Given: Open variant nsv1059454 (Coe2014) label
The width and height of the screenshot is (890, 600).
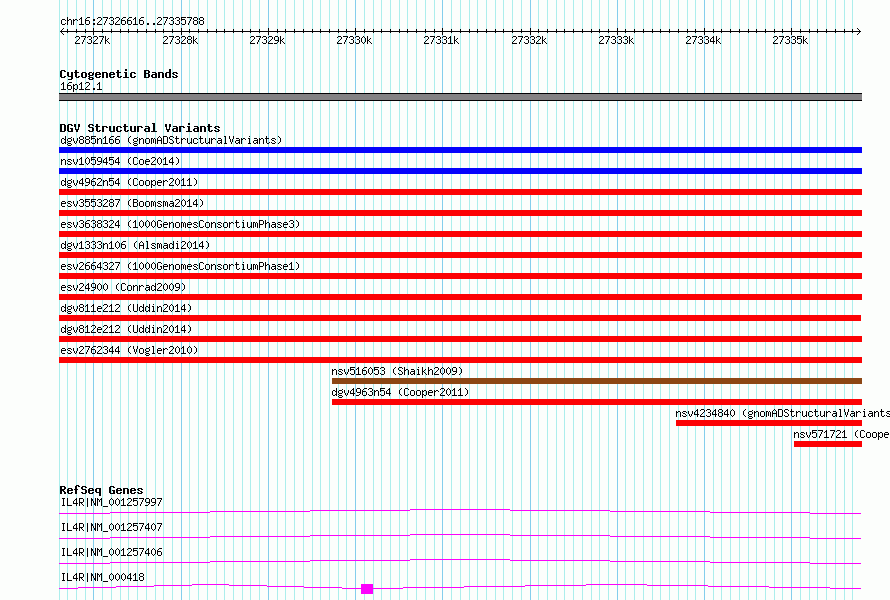Looking at the screenshot, I should click(120, 161).
